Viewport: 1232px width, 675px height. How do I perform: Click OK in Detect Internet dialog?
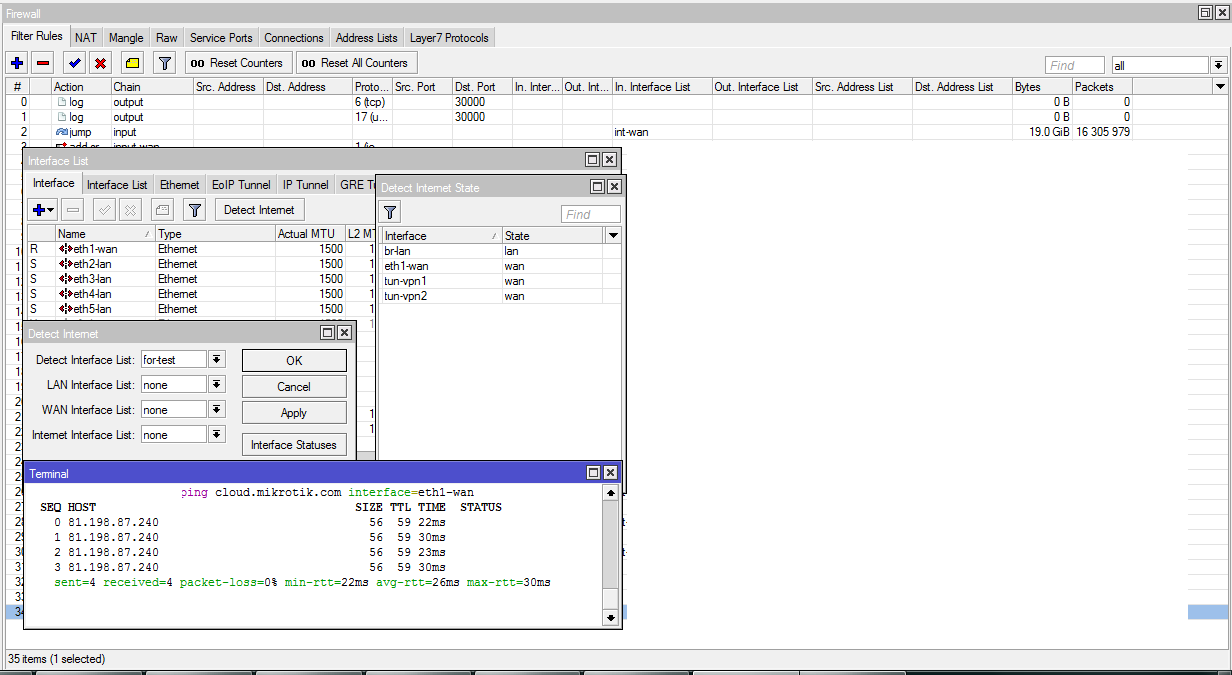point(294,361)
